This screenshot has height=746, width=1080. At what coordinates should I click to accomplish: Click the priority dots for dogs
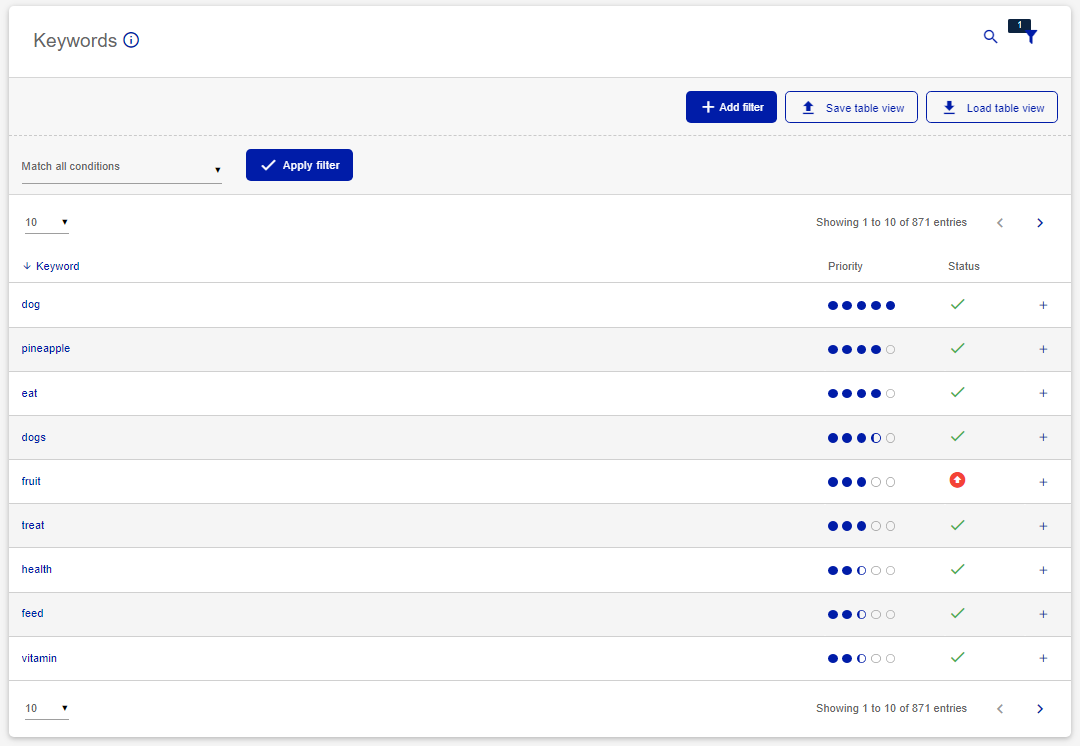861,438
